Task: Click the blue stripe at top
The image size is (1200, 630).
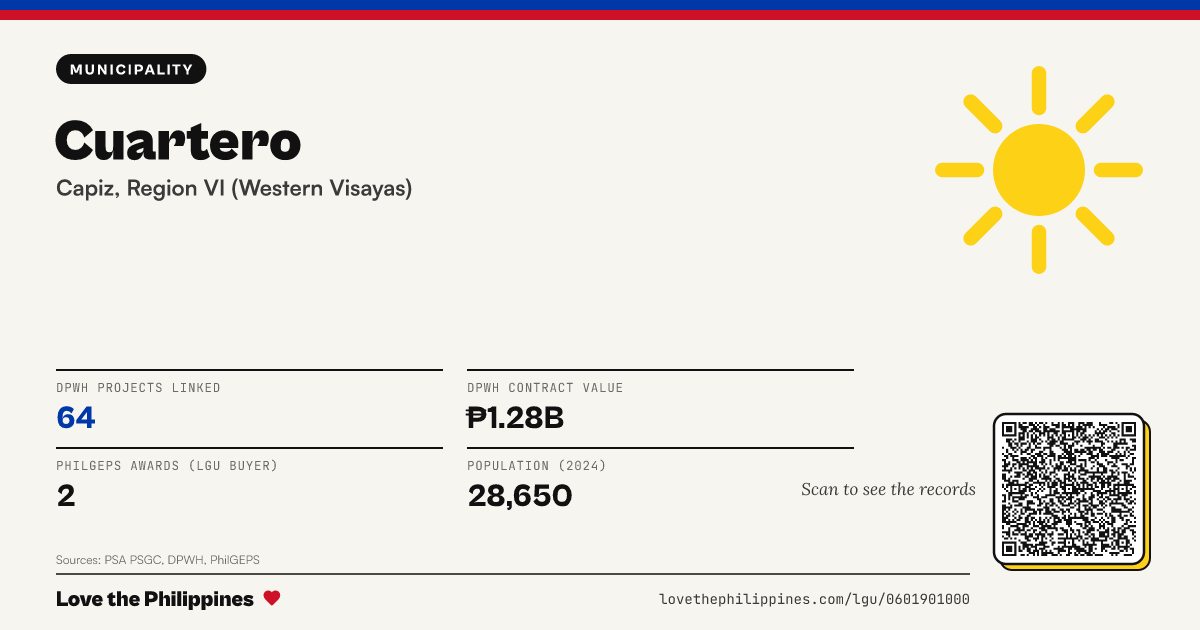Action: click(x=600, y=5)
